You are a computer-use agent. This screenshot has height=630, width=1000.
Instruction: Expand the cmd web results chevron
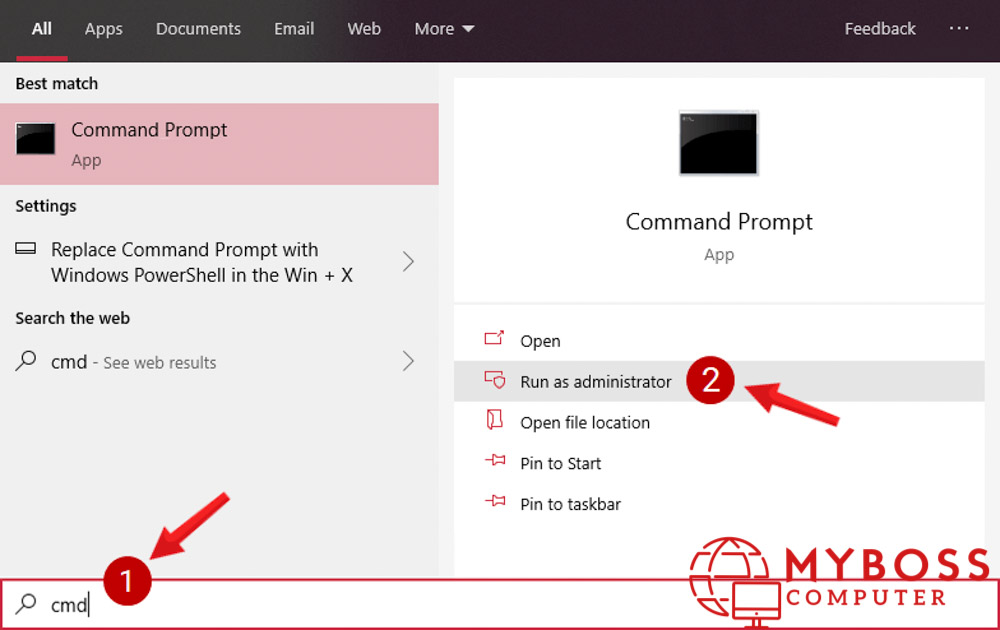coord(408,362)
